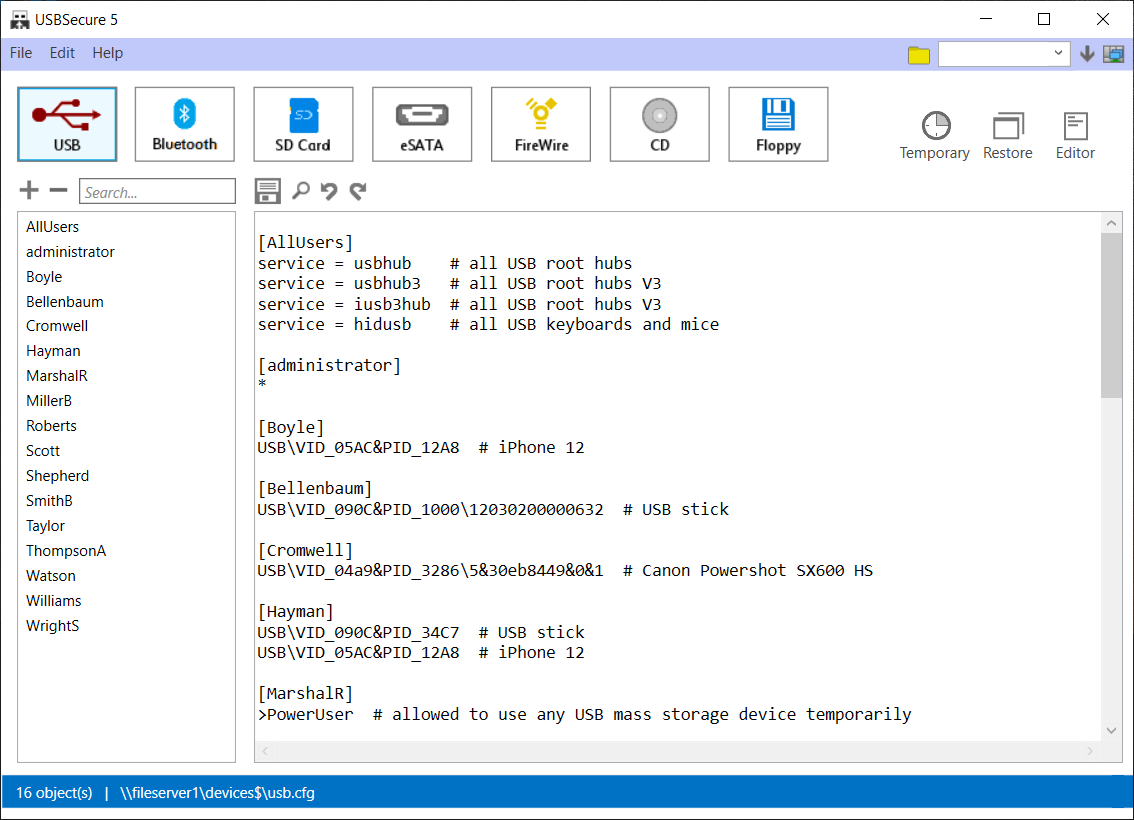Viewport: 1134px width, 820px height.
Task: Undo the last edit
Action: pyautogui.click(x=329, y=191)
